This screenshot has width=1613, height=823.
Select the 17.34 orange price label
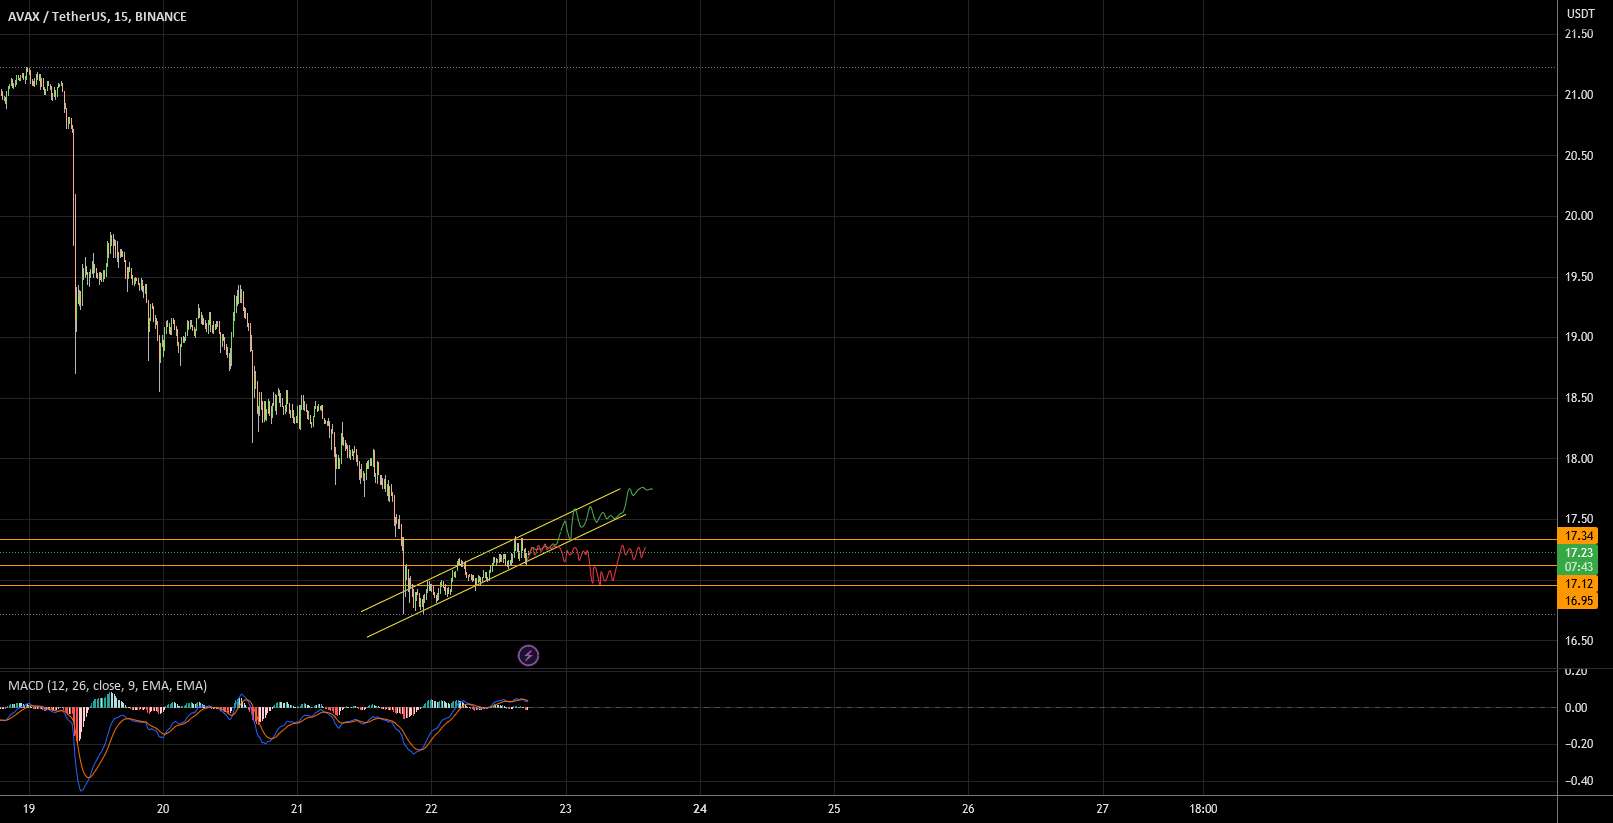pyautogui.click(x=1579, y=536)
